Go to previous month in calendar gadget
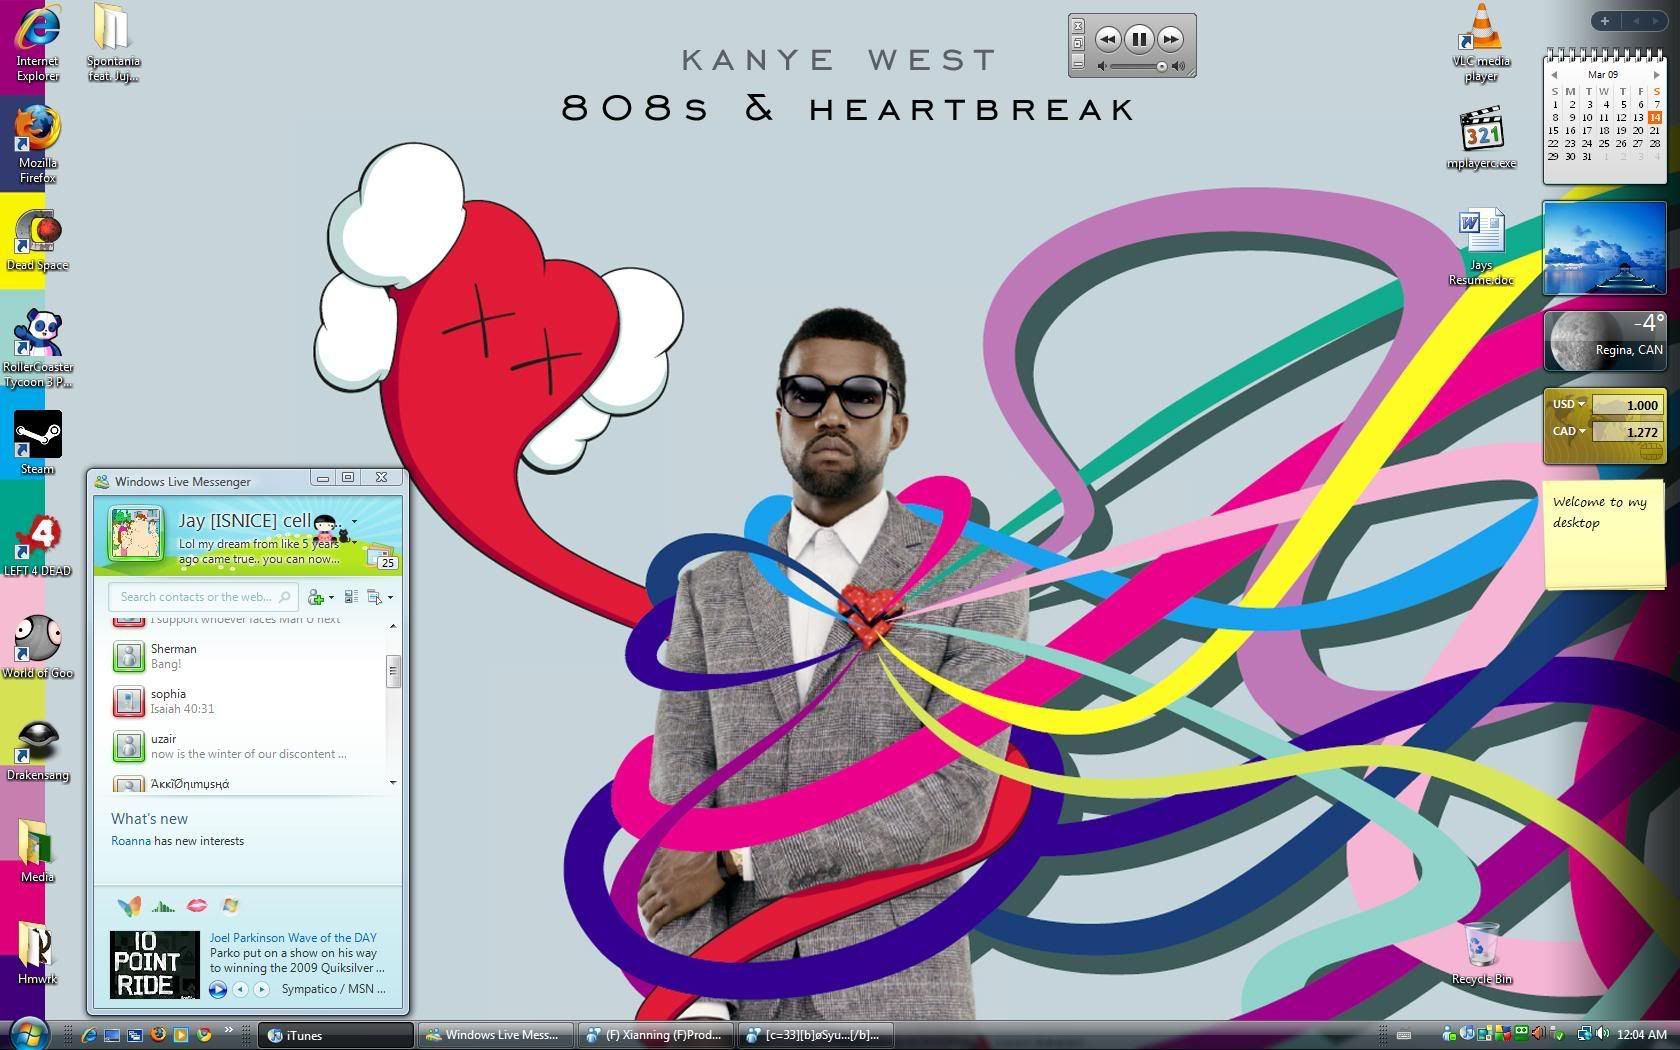 click(x=1554, y=75)
